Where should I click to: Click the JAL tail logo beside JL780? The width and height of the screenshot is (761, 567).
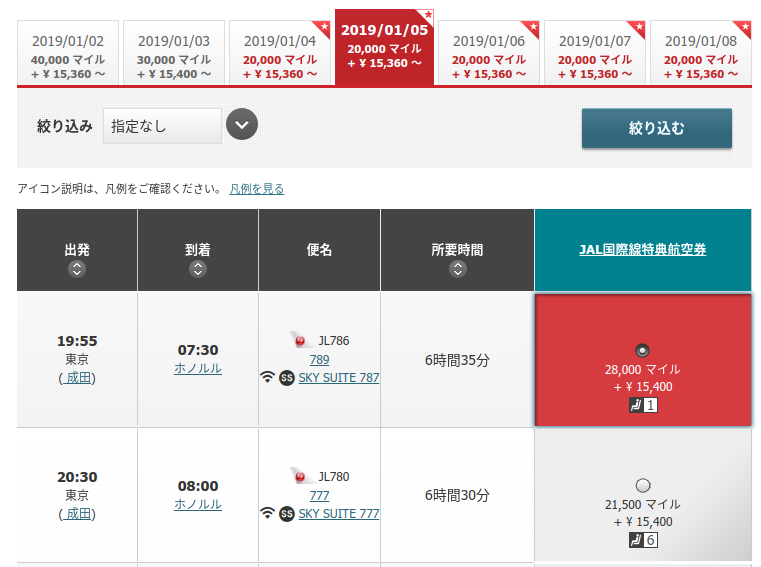(x=300, y=476)
